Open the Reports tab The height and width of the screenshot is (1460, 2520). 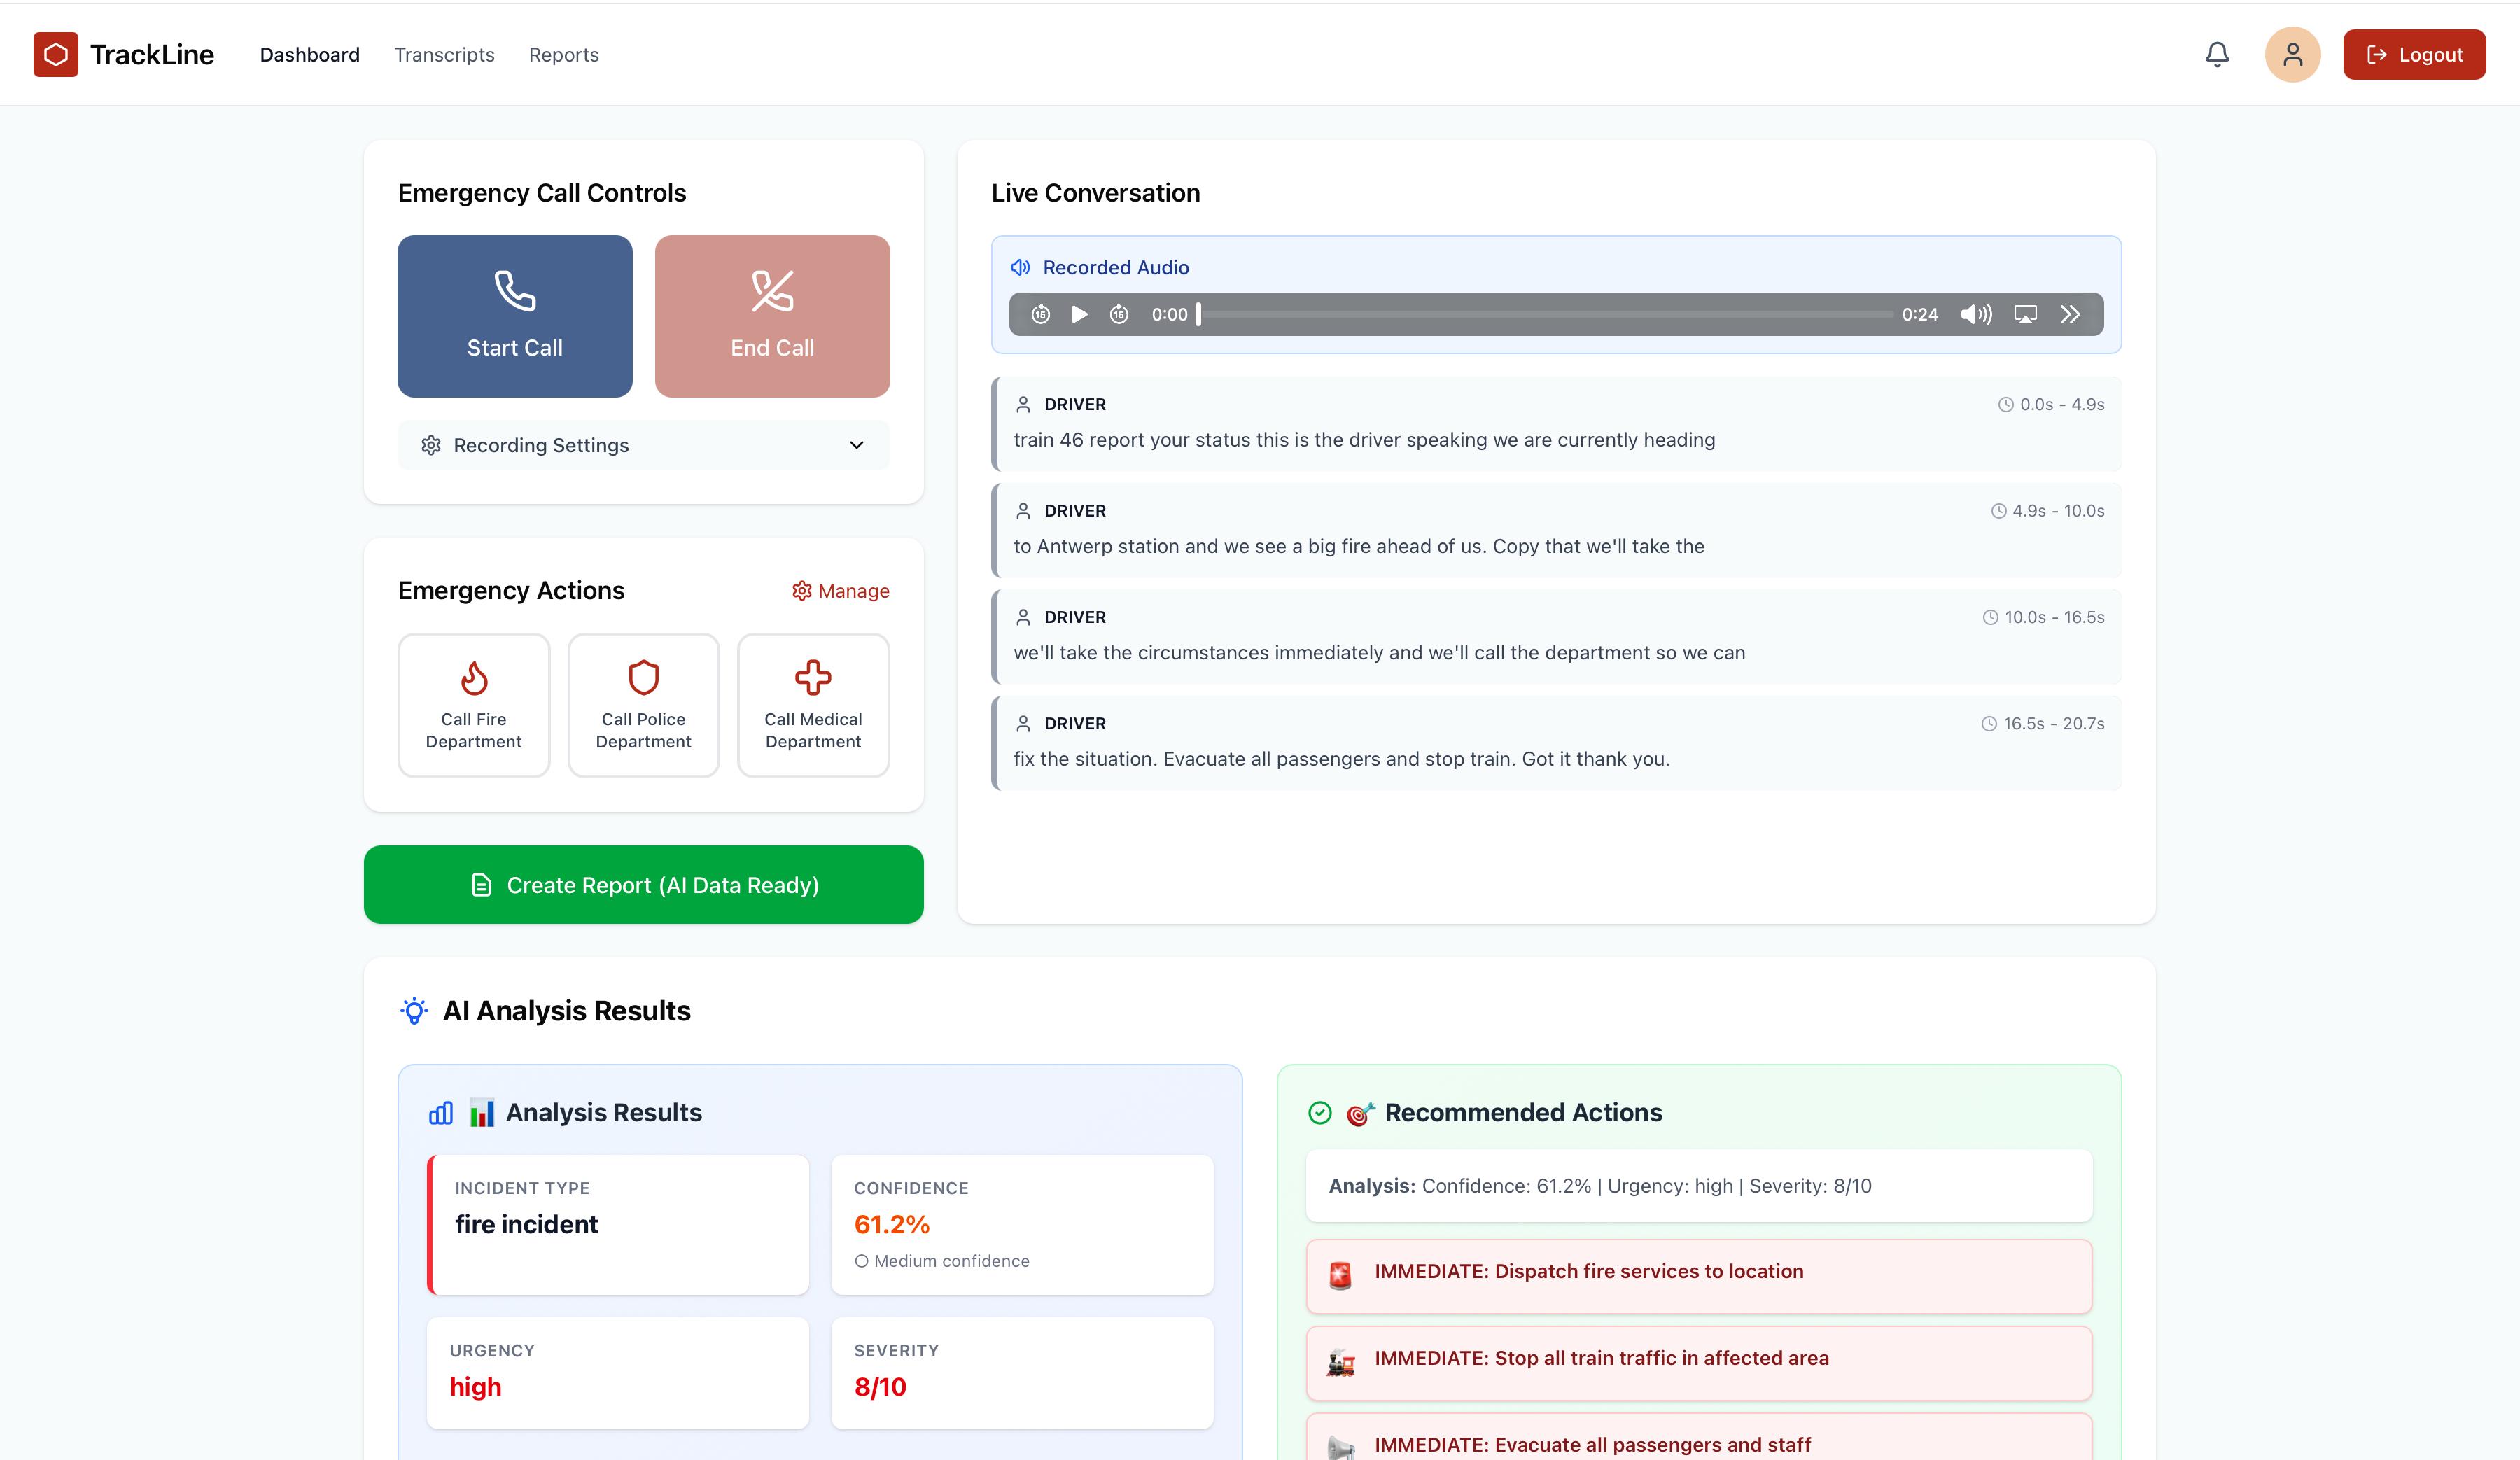pos(564,55)
